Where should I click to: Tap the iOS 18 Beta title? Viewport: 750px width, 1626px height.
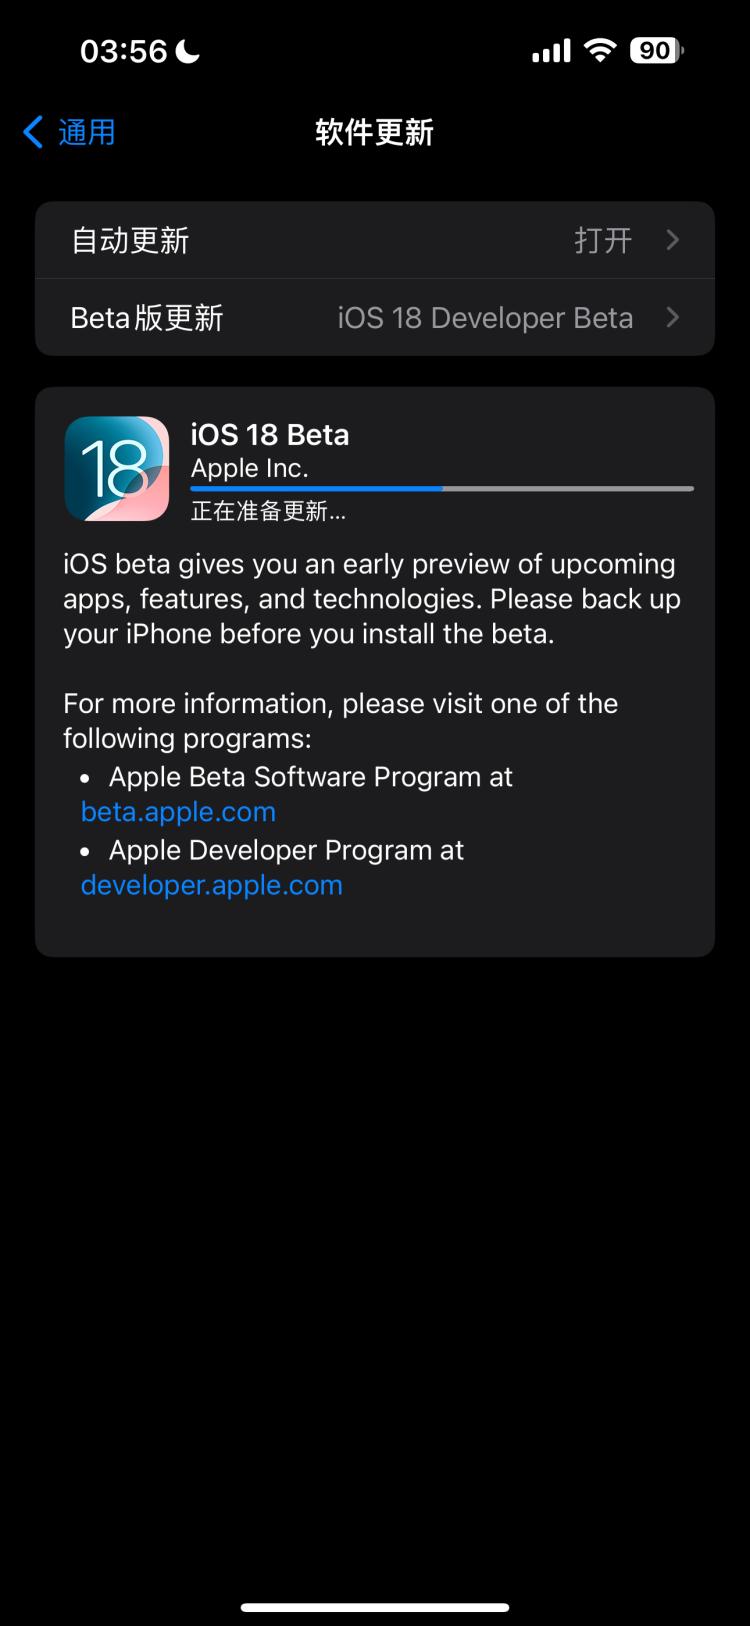click(270, 435)
